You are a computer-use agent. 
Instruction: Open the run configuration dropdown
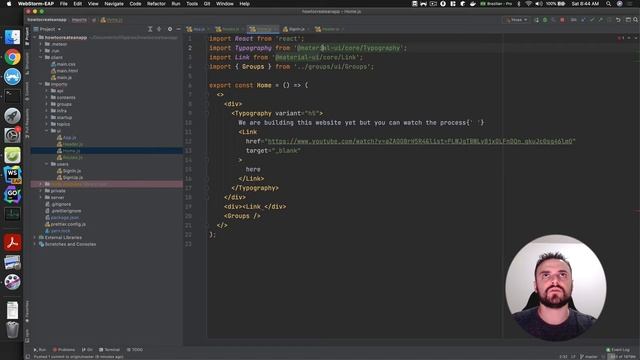point(517,20)
